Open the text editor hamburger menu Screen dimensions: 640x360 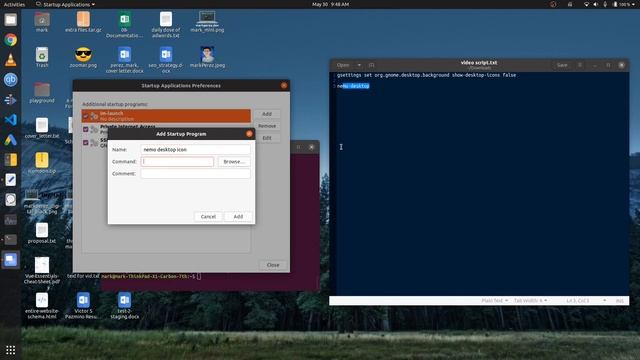[x=580, y=65]
